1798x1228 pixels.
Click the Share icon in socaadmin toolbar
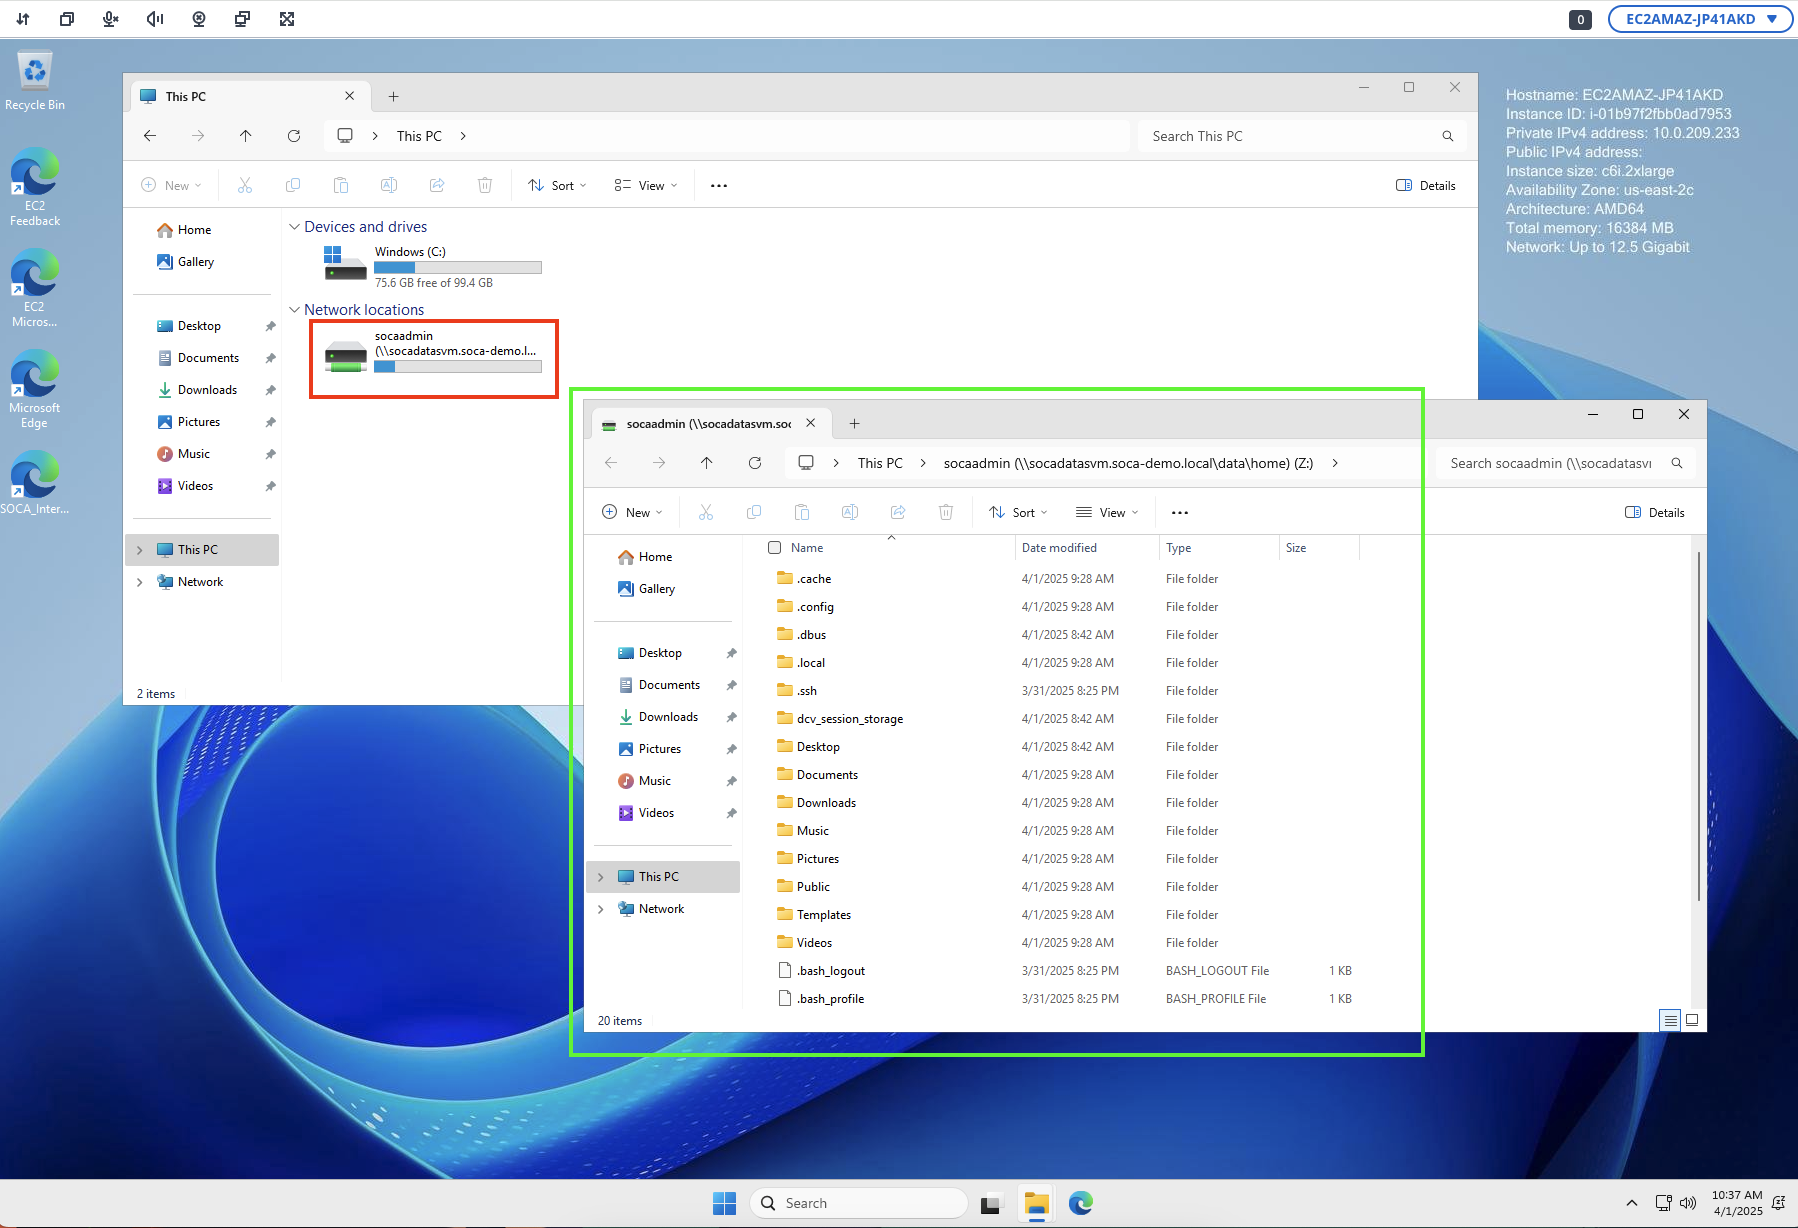click(898, 513)
